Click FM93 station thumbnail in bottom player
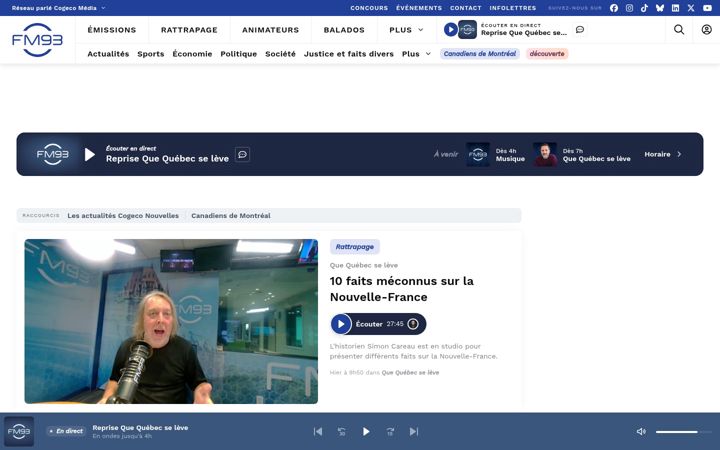The height and width of the screenshot is (450, 720). (19, 432)
